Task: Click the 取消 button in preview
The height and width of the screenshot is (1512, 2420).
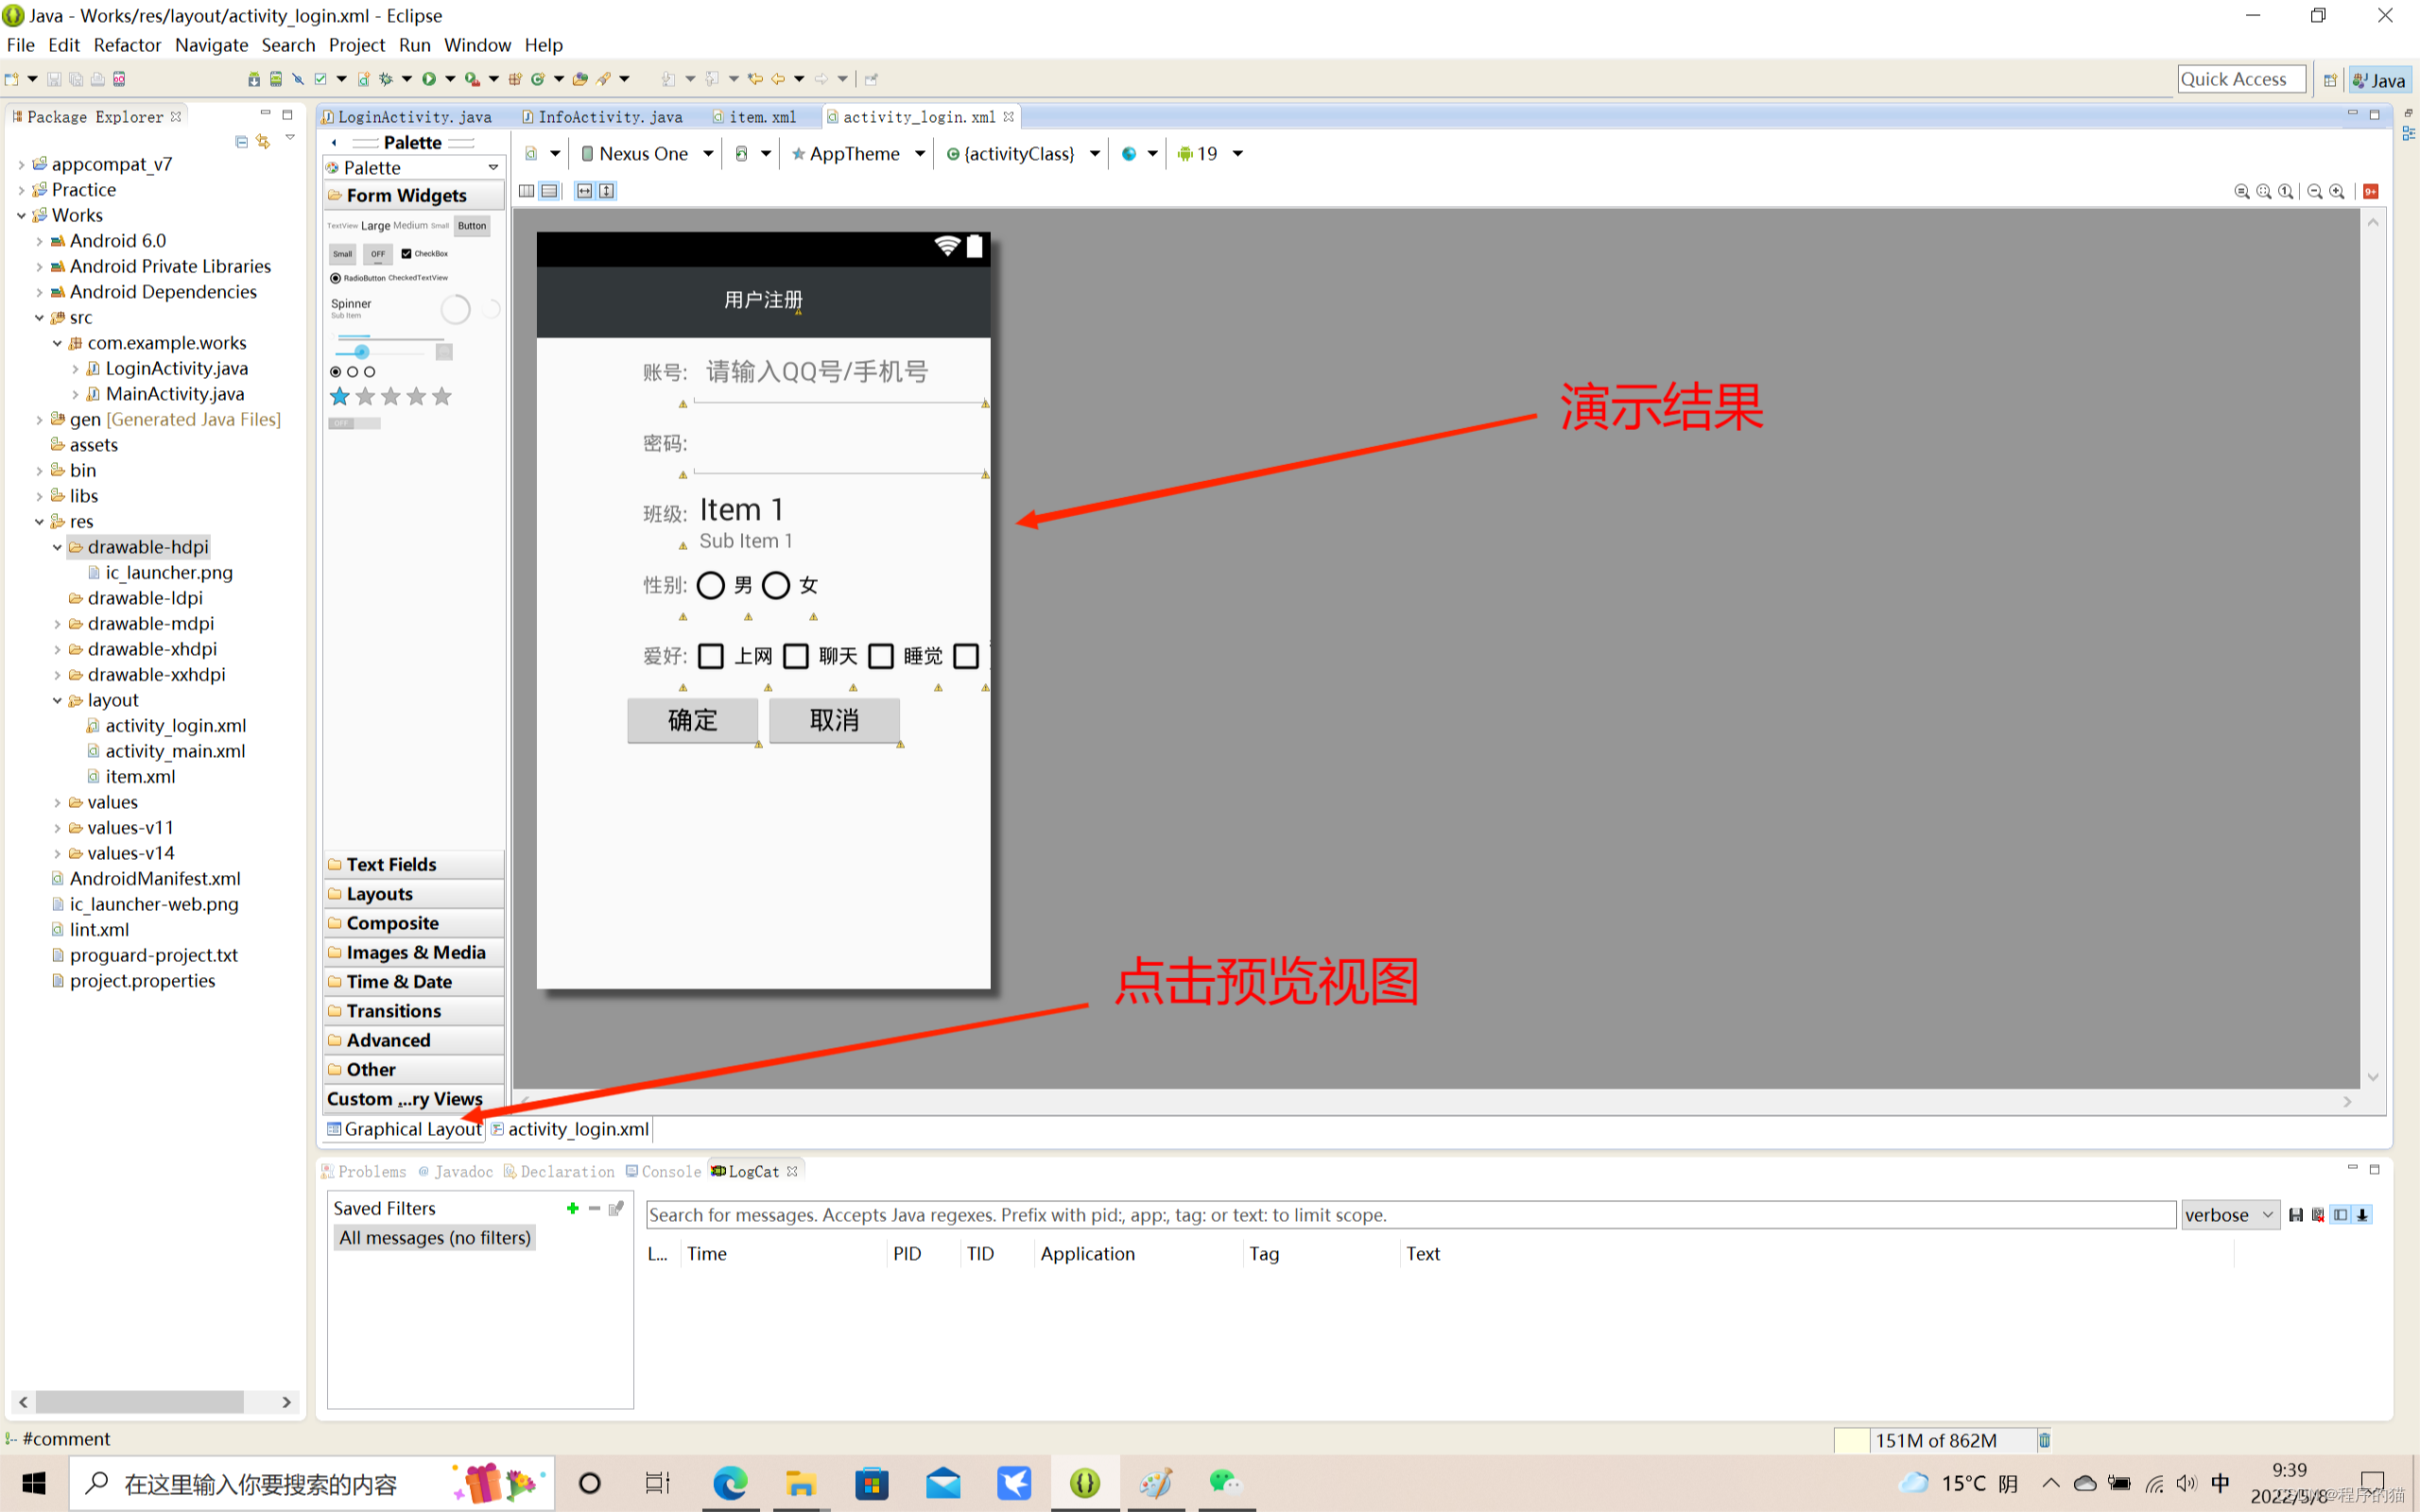Action: [834, 720]
